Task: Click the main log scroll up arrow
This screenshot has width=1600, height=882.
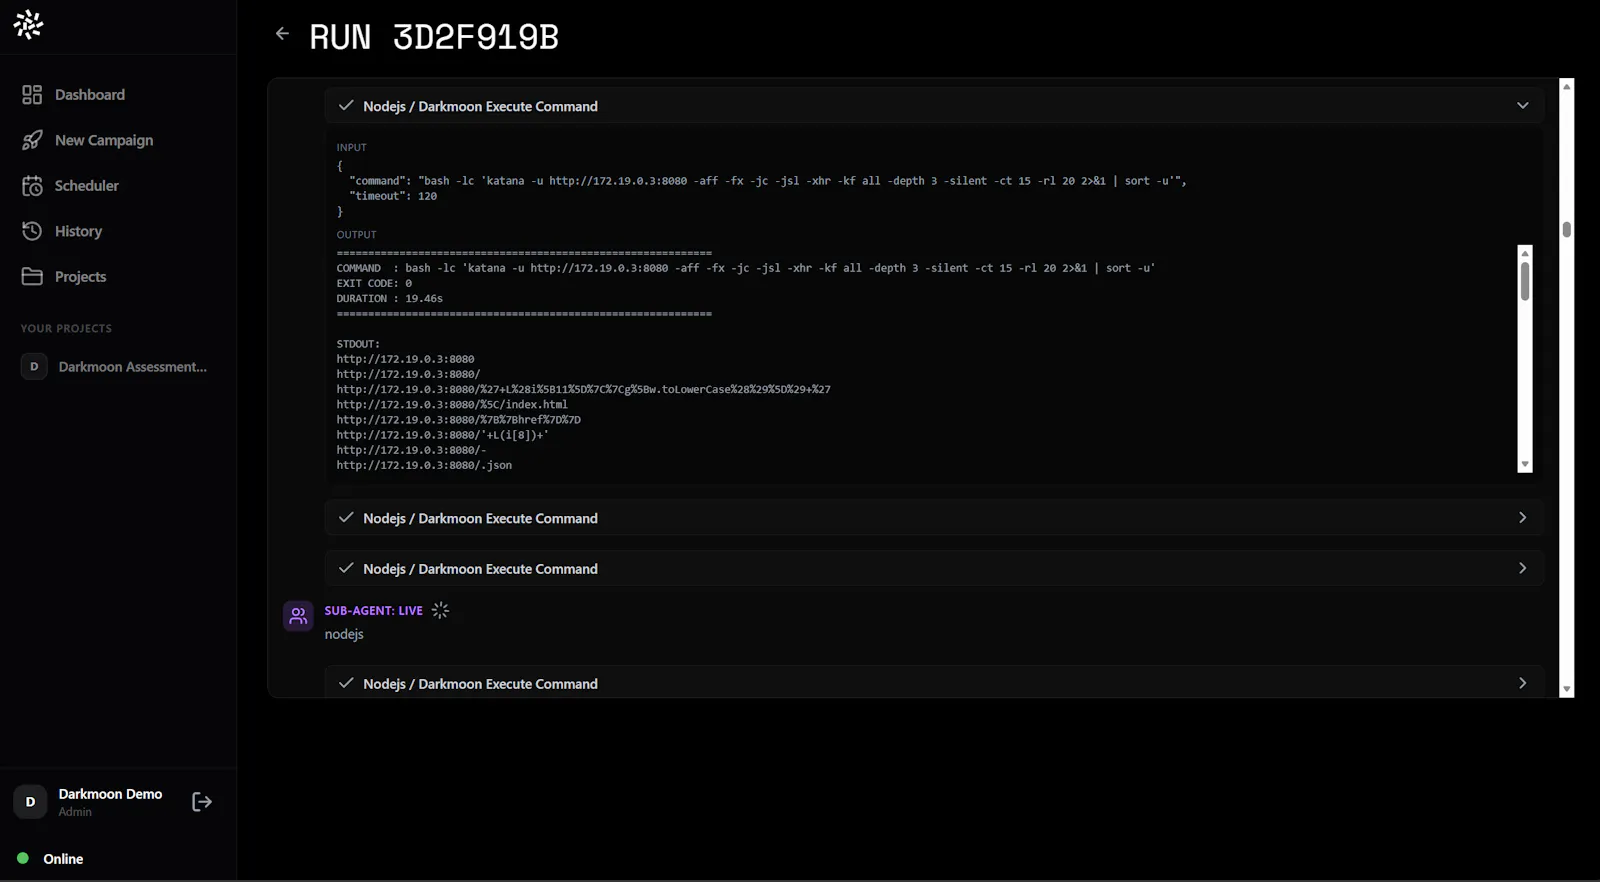Action: 1567,86
